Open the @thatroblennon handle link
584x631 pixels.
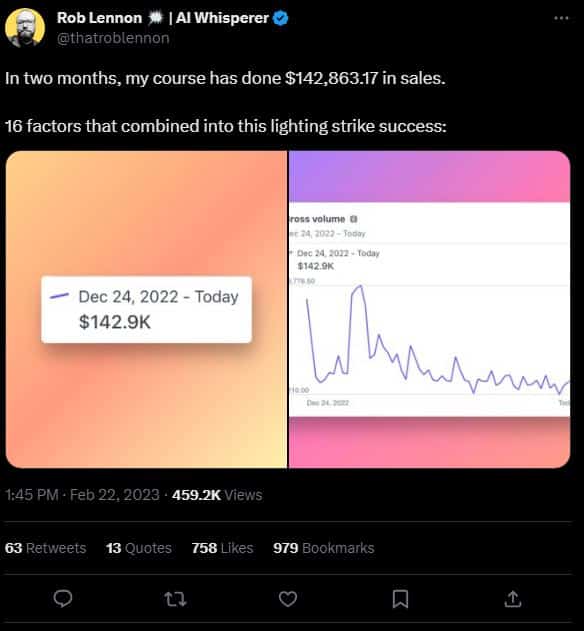tap(113, 38)
